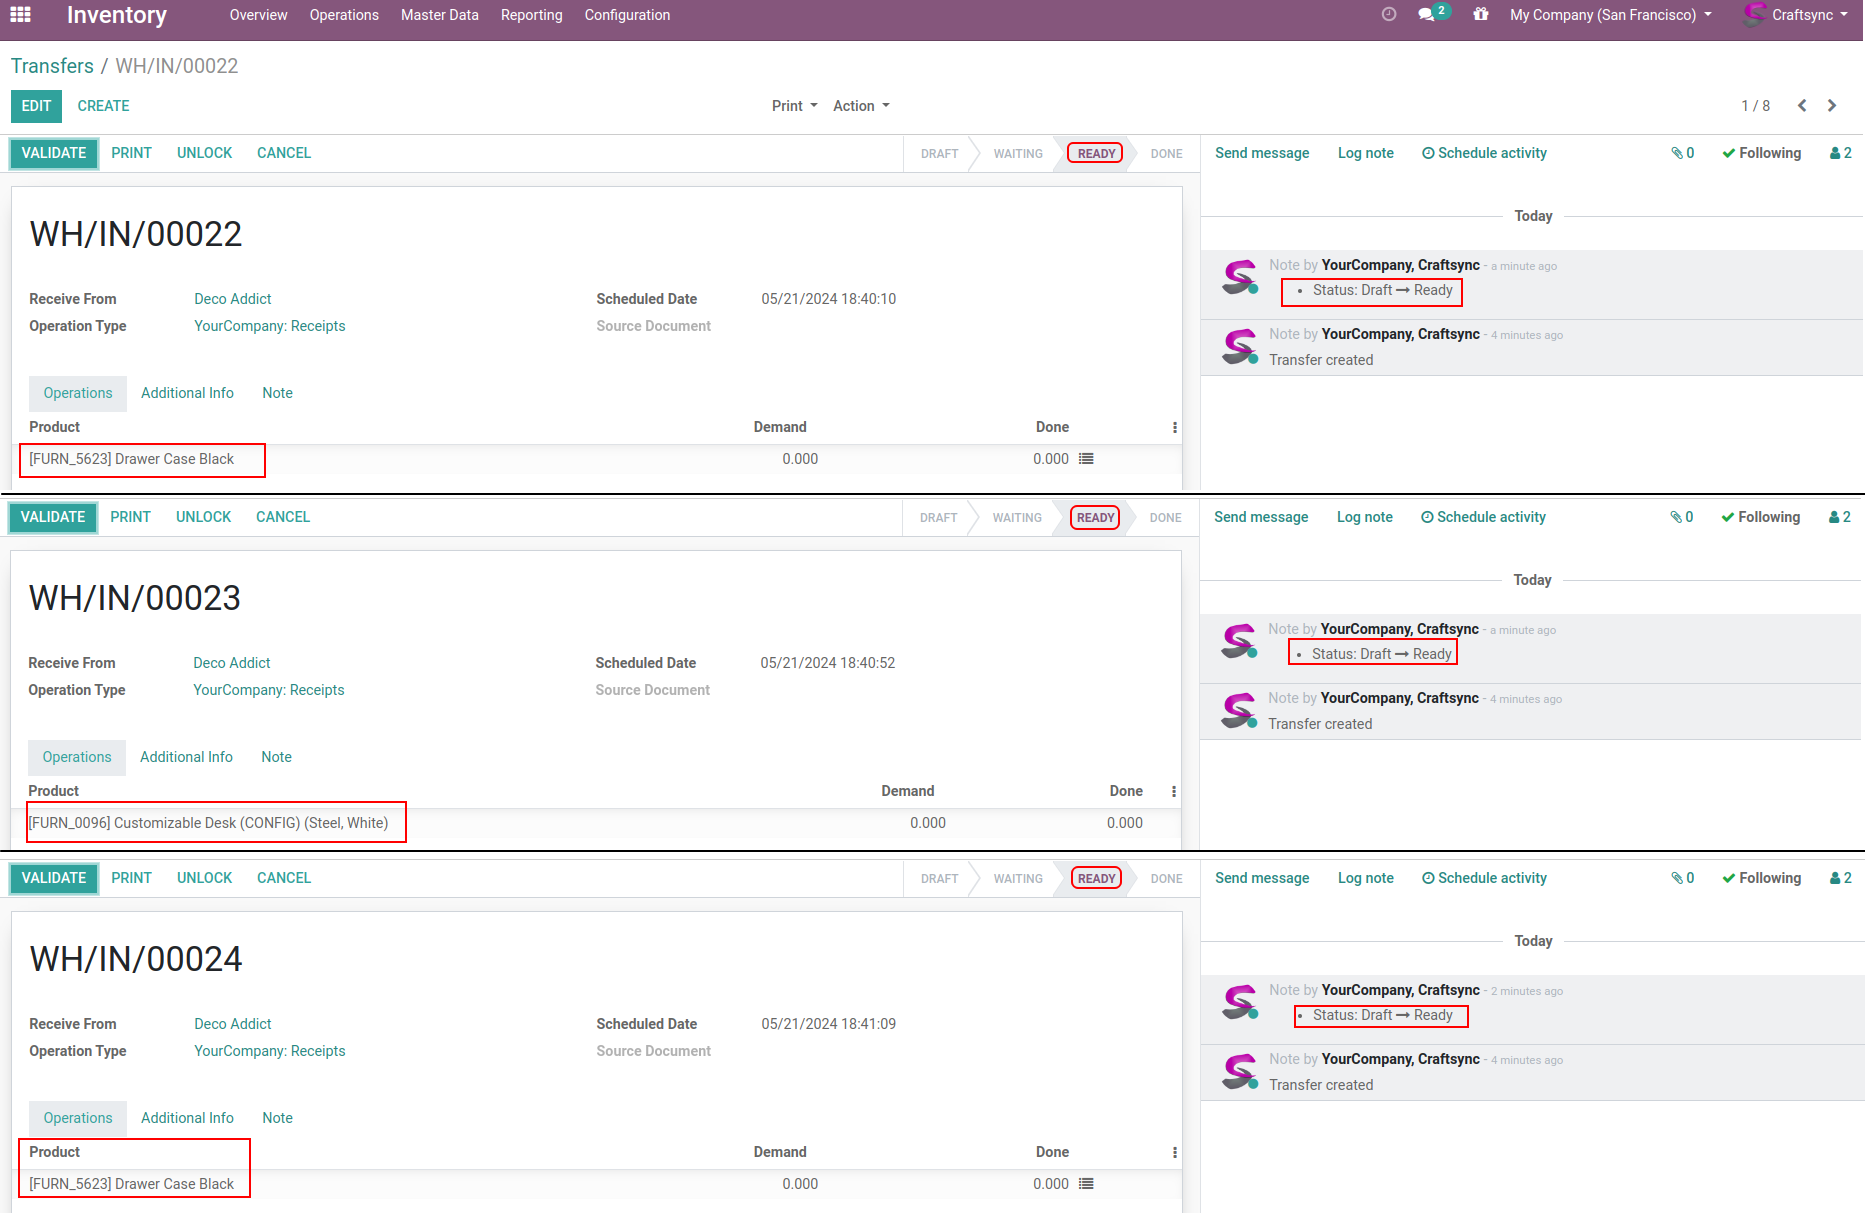Open column options kebab in WH/IN/00023 table
Viewport: 1865px width, 1217px height.
pos(1173,792)
